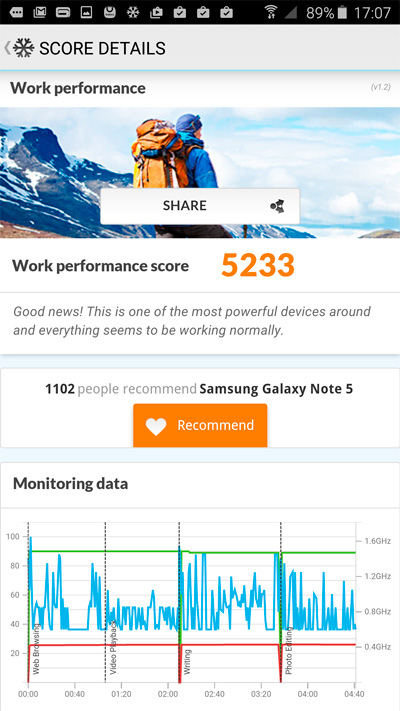
Task: Tap the white heart icon on Recommend
Action: click(156, 426)
